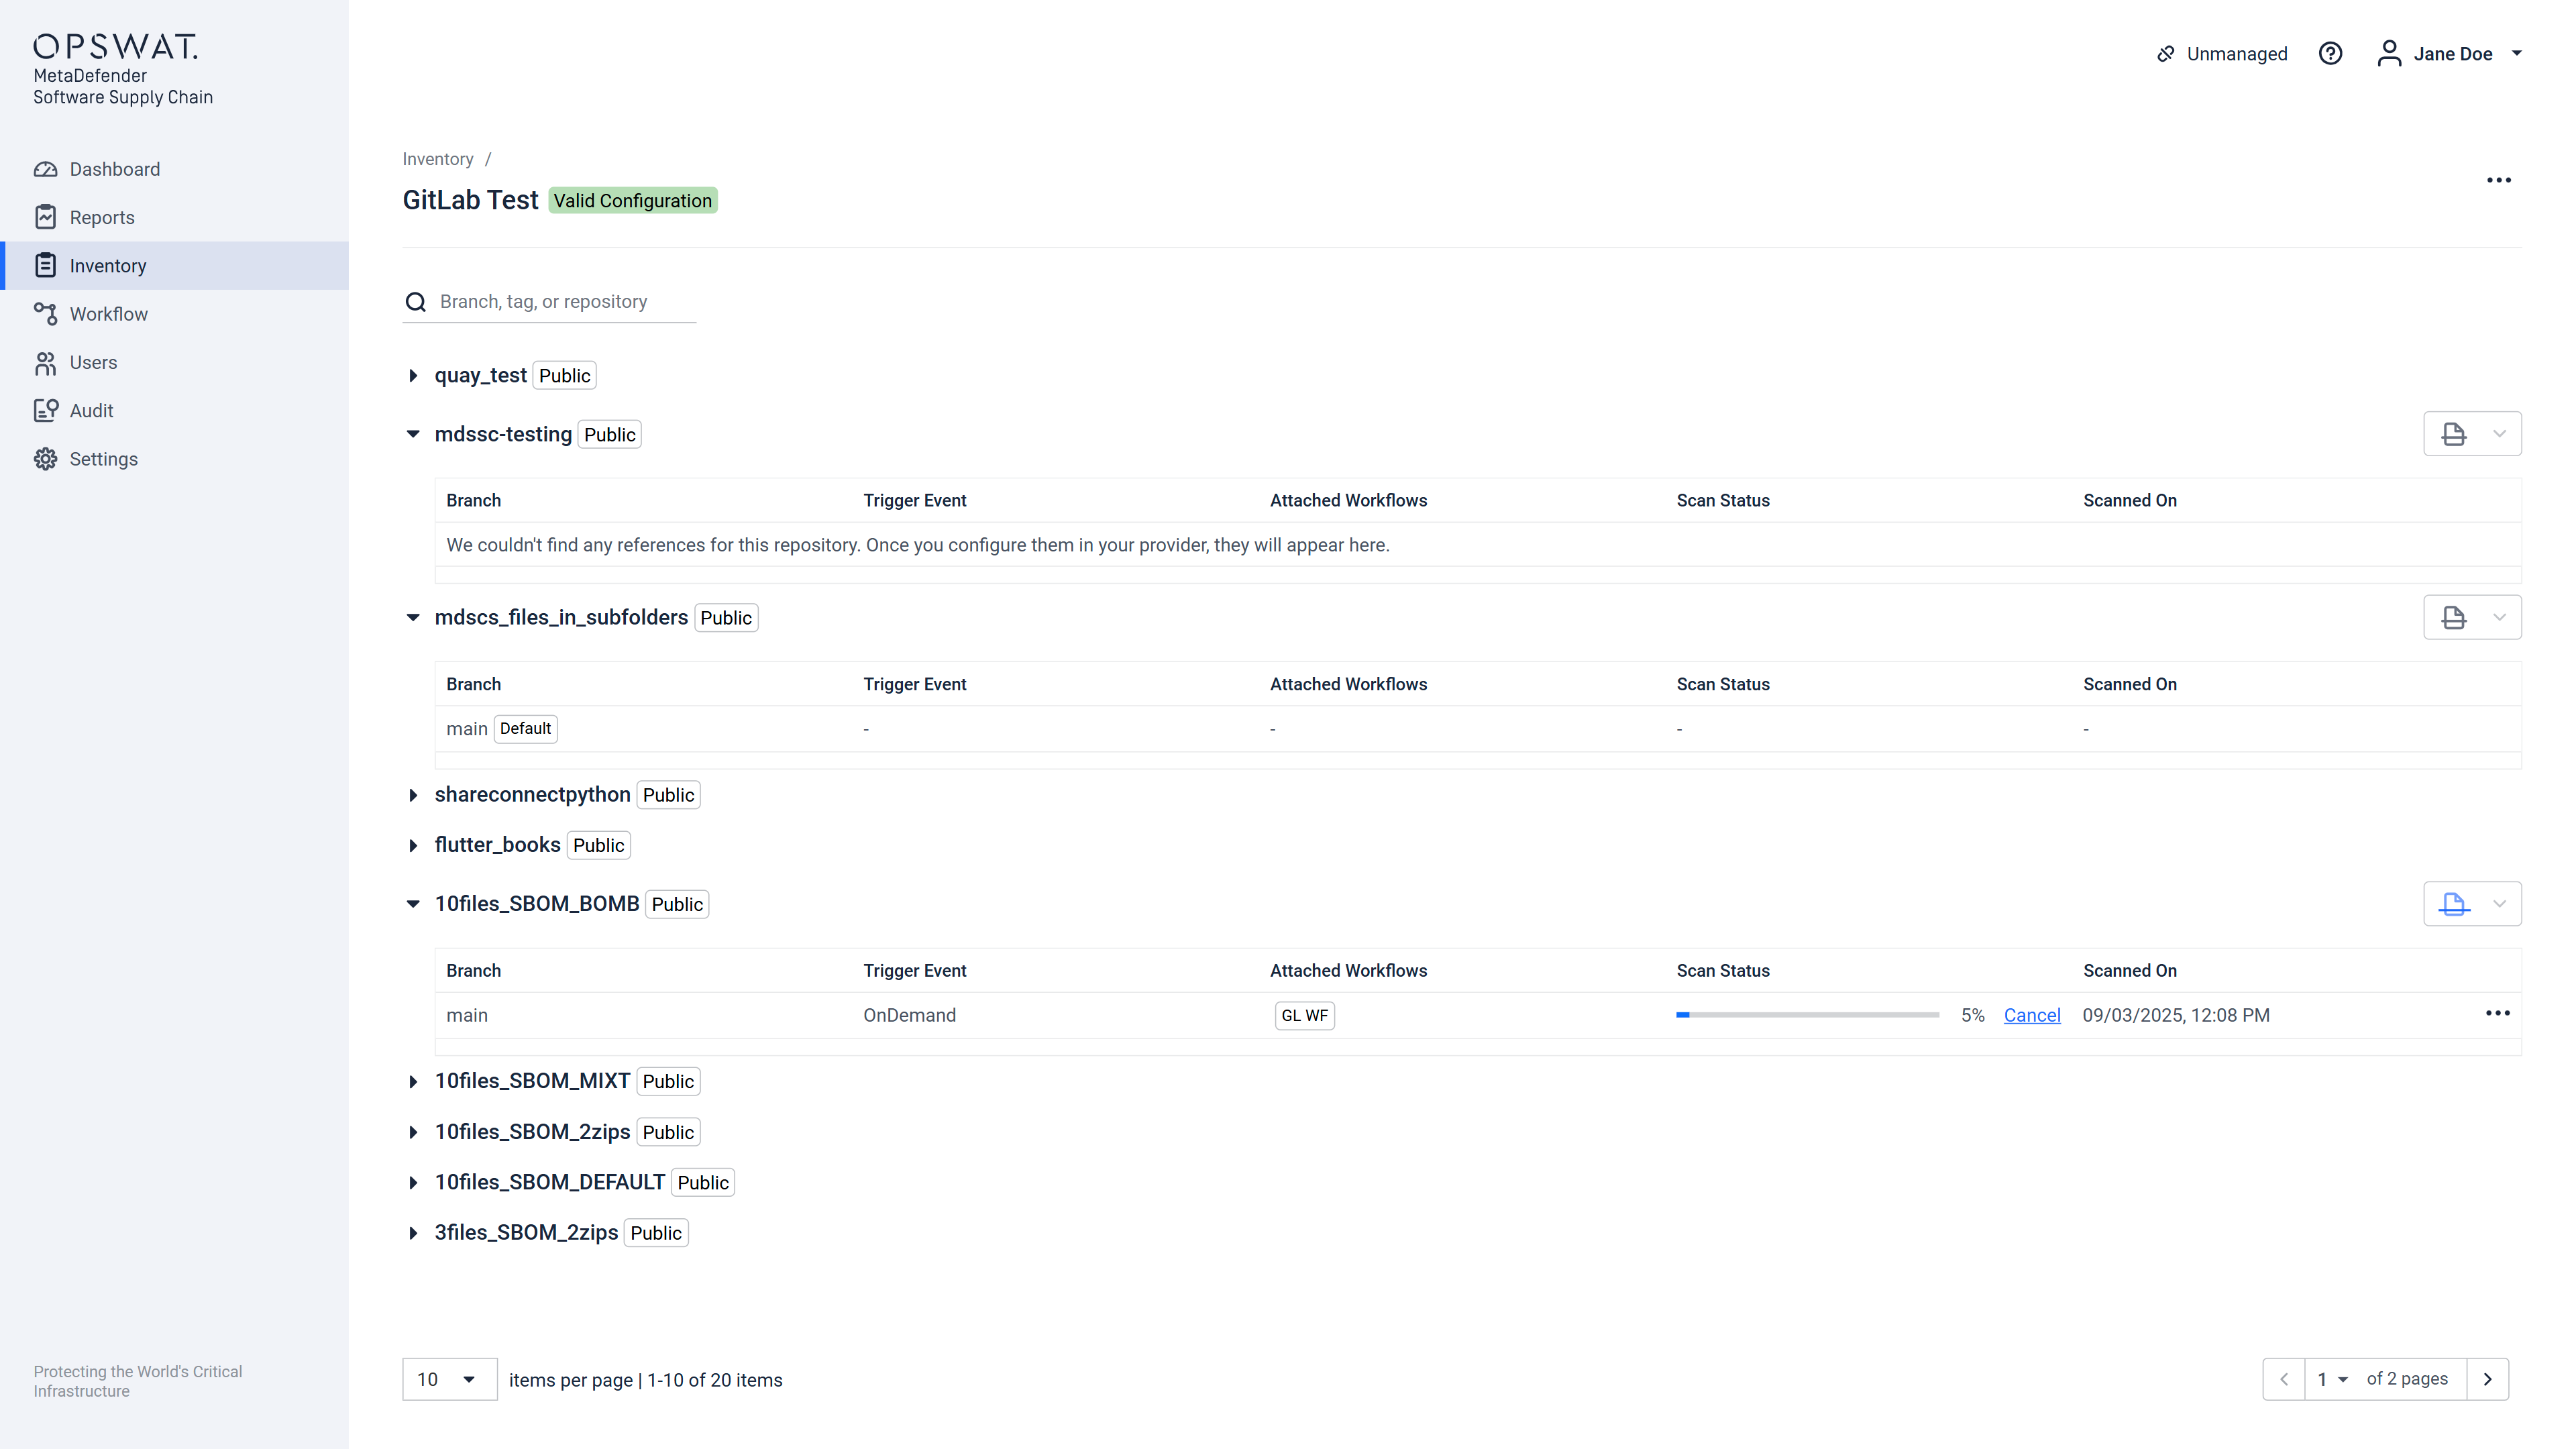2576x1449 pixels.
Task: Click scan icon for mdscs_files_in_subfolders repository
Action: click(2453, 618)
